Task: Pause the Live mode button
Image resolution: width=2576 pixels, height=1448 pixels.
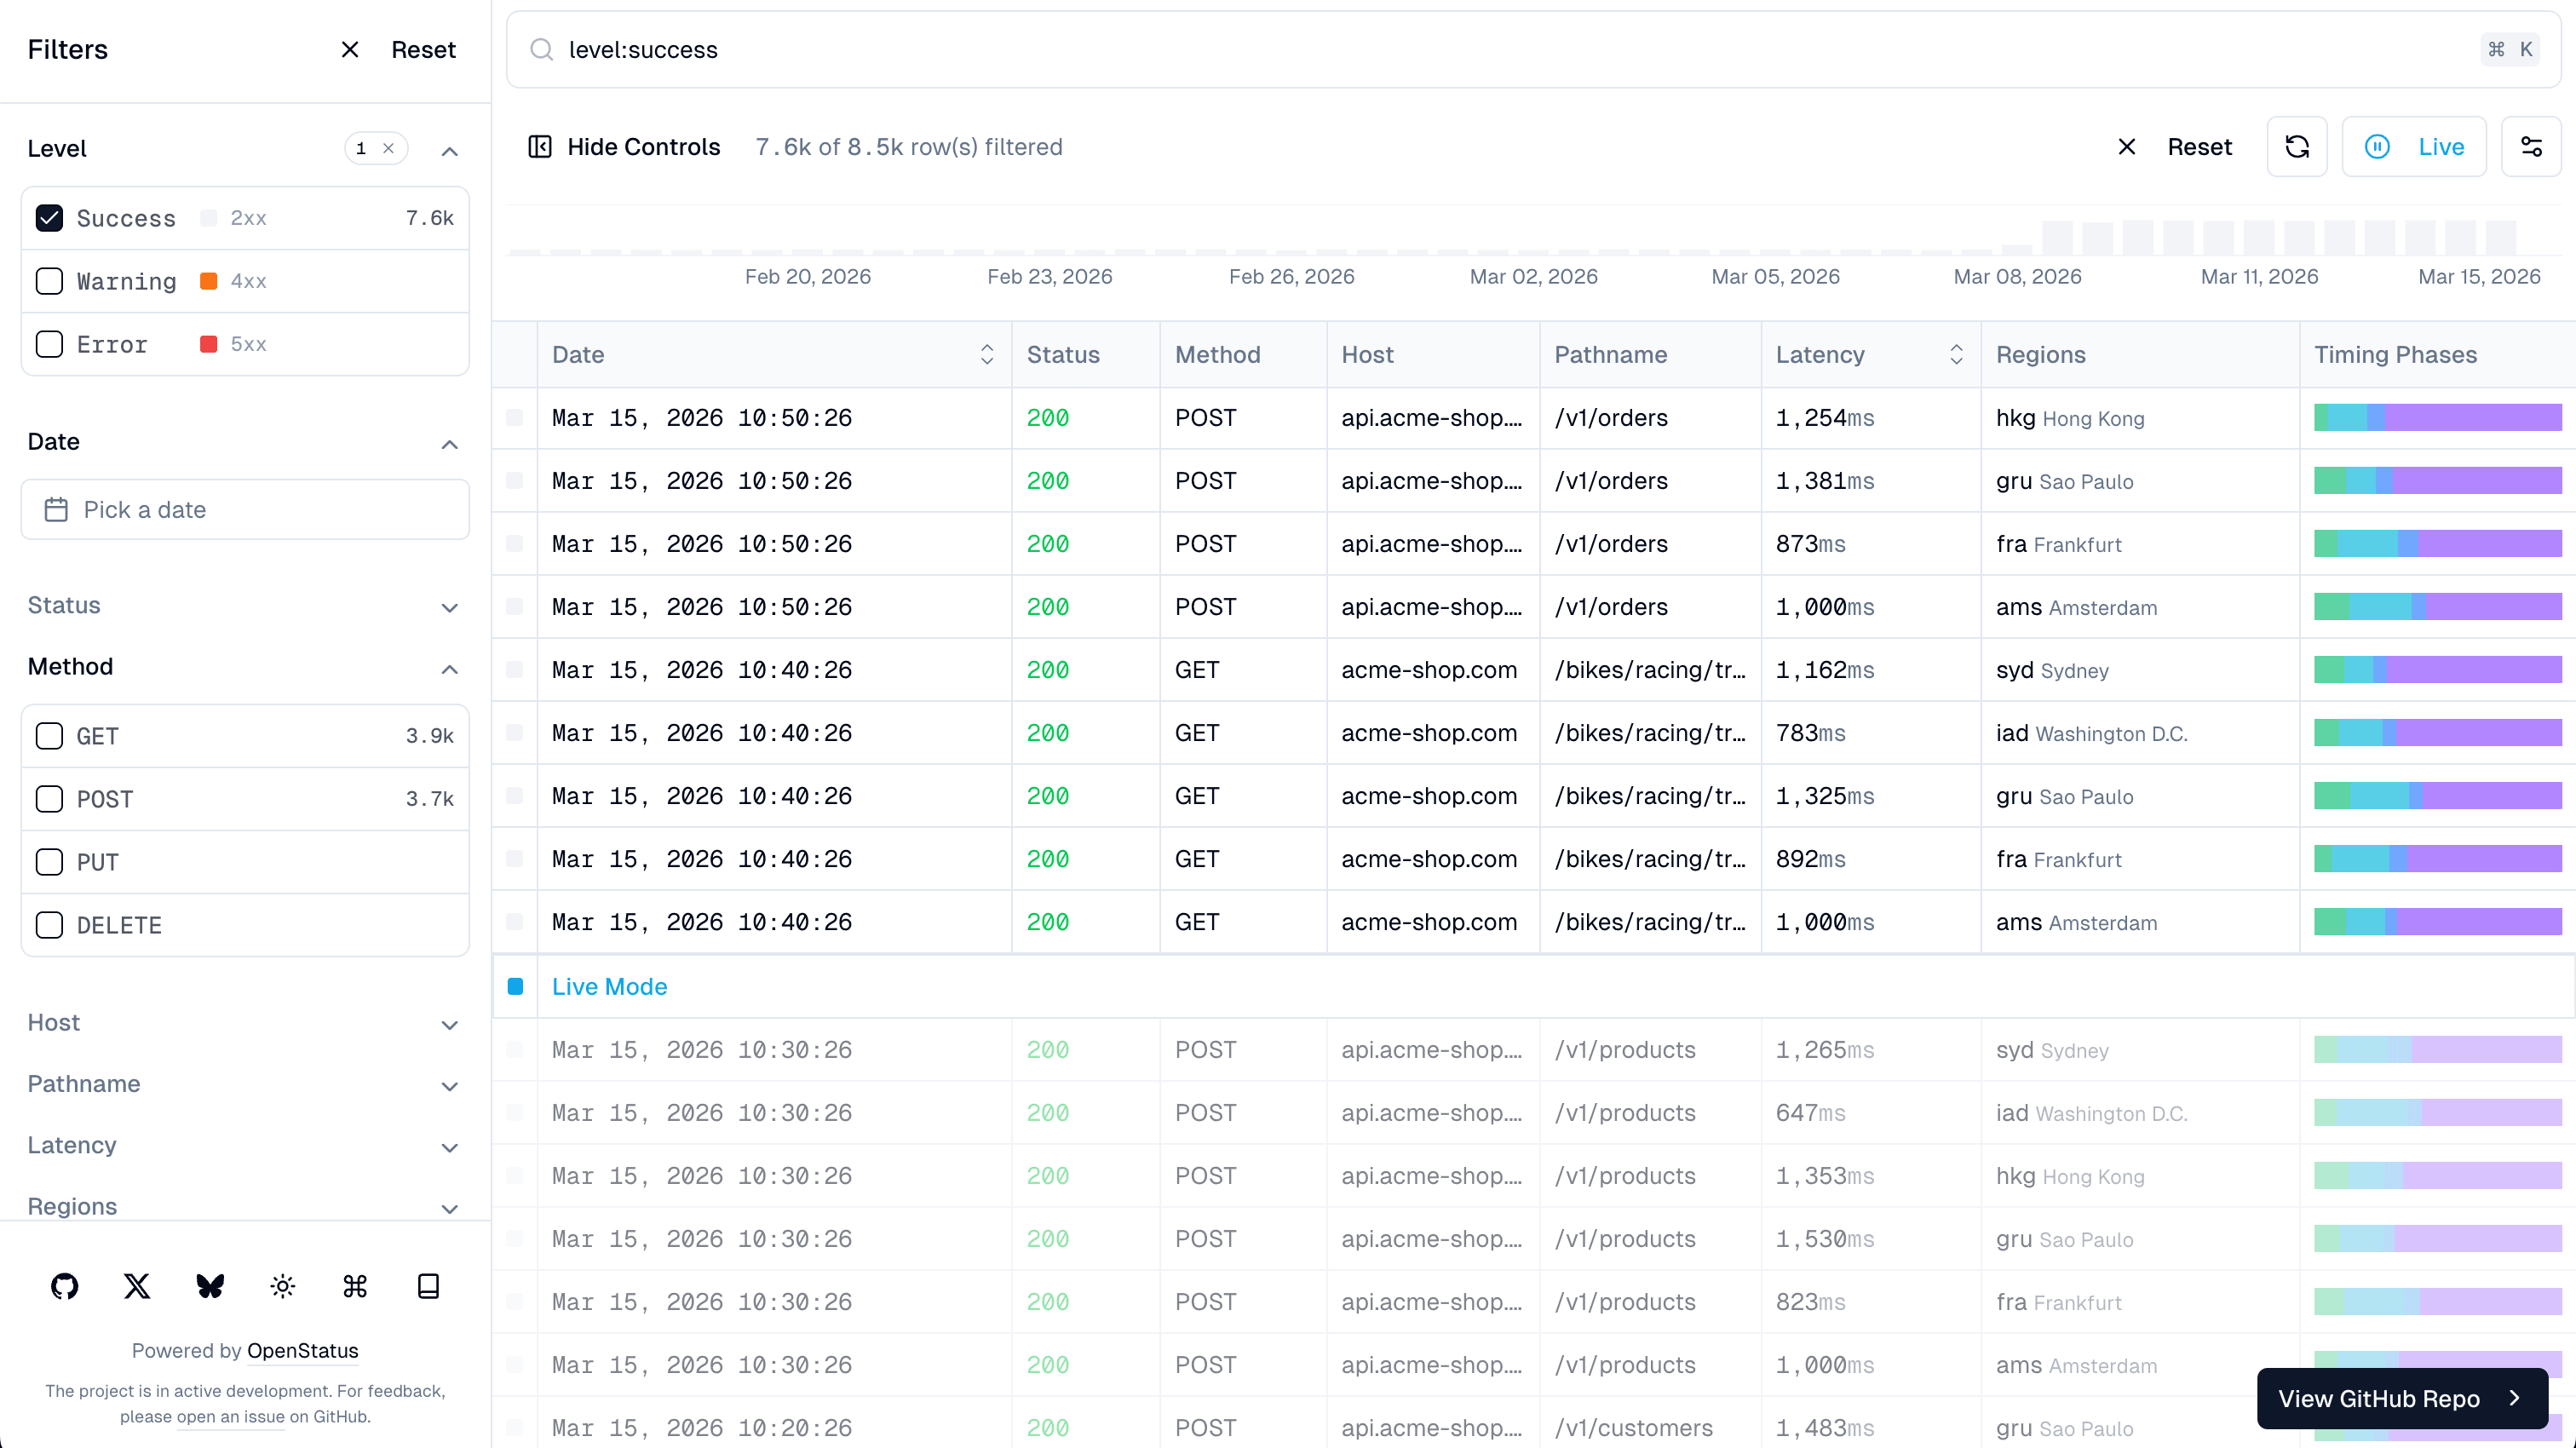Action: [2414, 147]
